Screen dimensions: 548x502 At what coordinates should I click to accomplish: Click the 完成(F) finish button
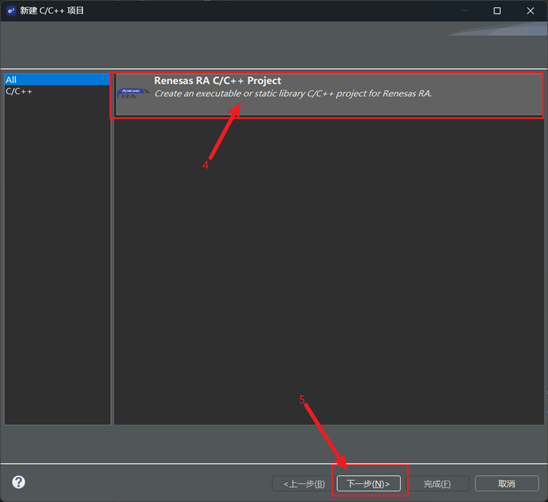pos(437,484)
